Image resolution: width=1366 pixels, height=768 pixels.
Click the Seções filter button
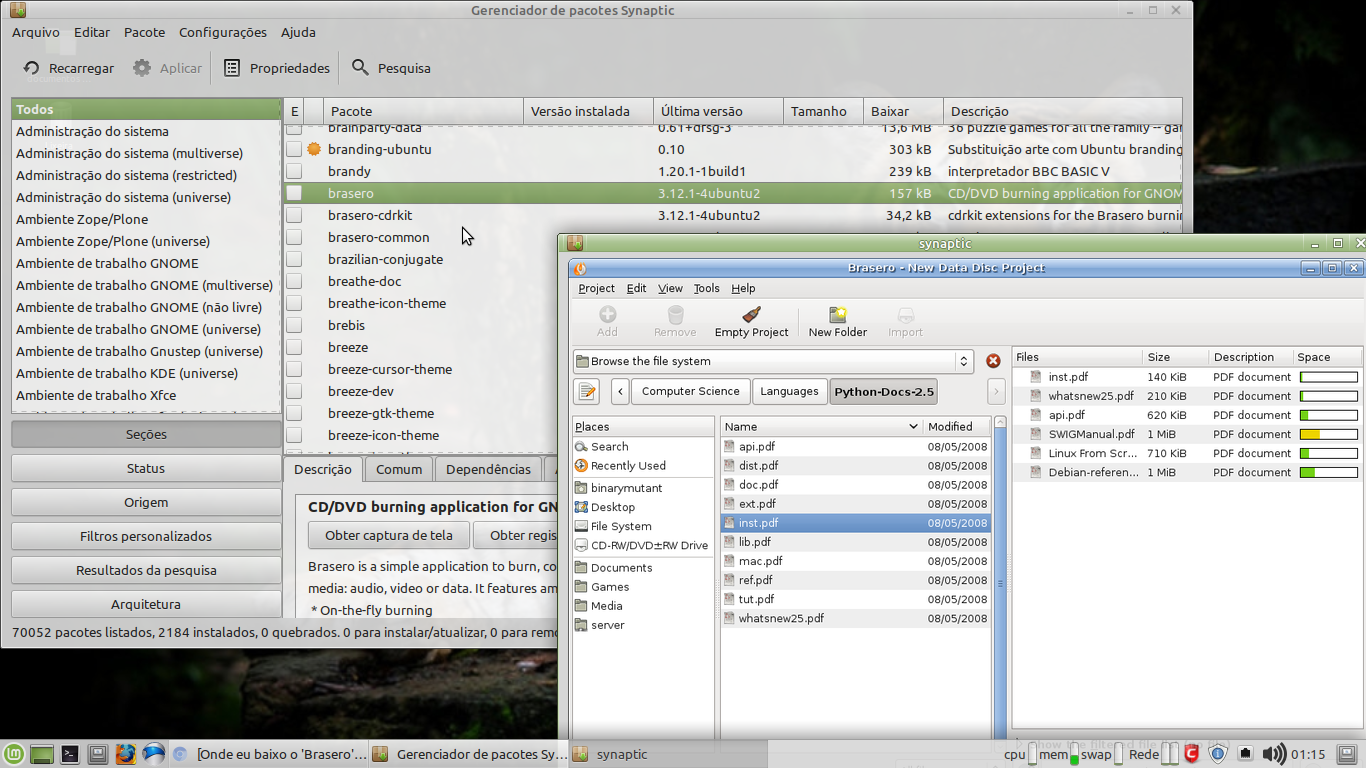146,434
